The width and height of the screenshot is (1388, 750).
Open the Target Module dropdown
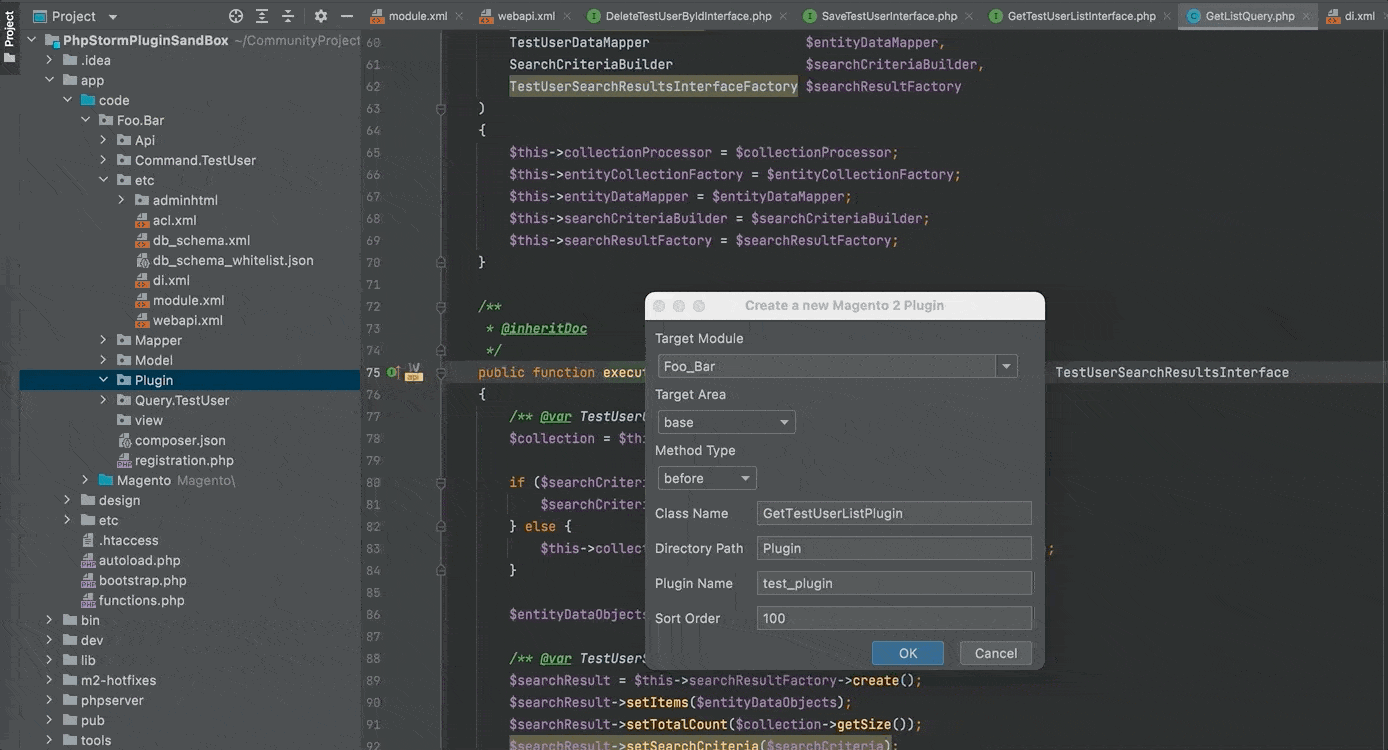coord(1006,367)
